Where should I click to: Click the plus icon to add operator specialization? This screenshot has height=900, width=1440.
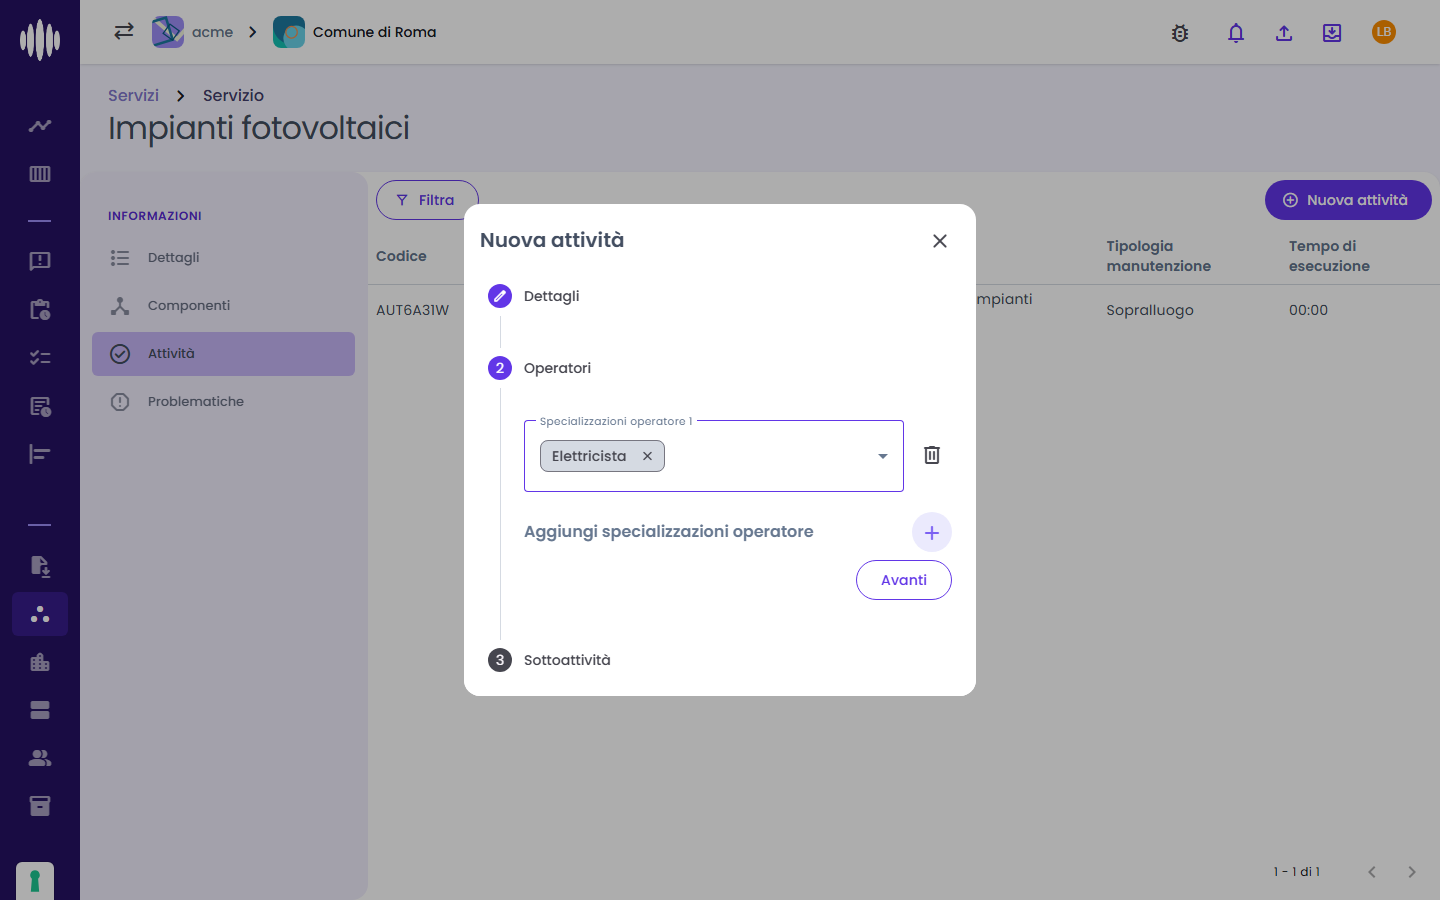[x=932, y=532]
